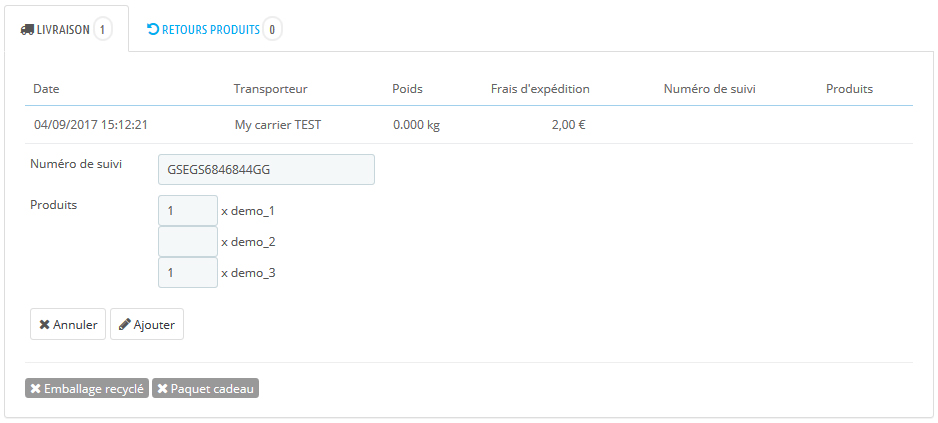The width and height of the screenshot is (938, 423).
Task: Select the Livraison tab label
Action: (x=63, y=30)
